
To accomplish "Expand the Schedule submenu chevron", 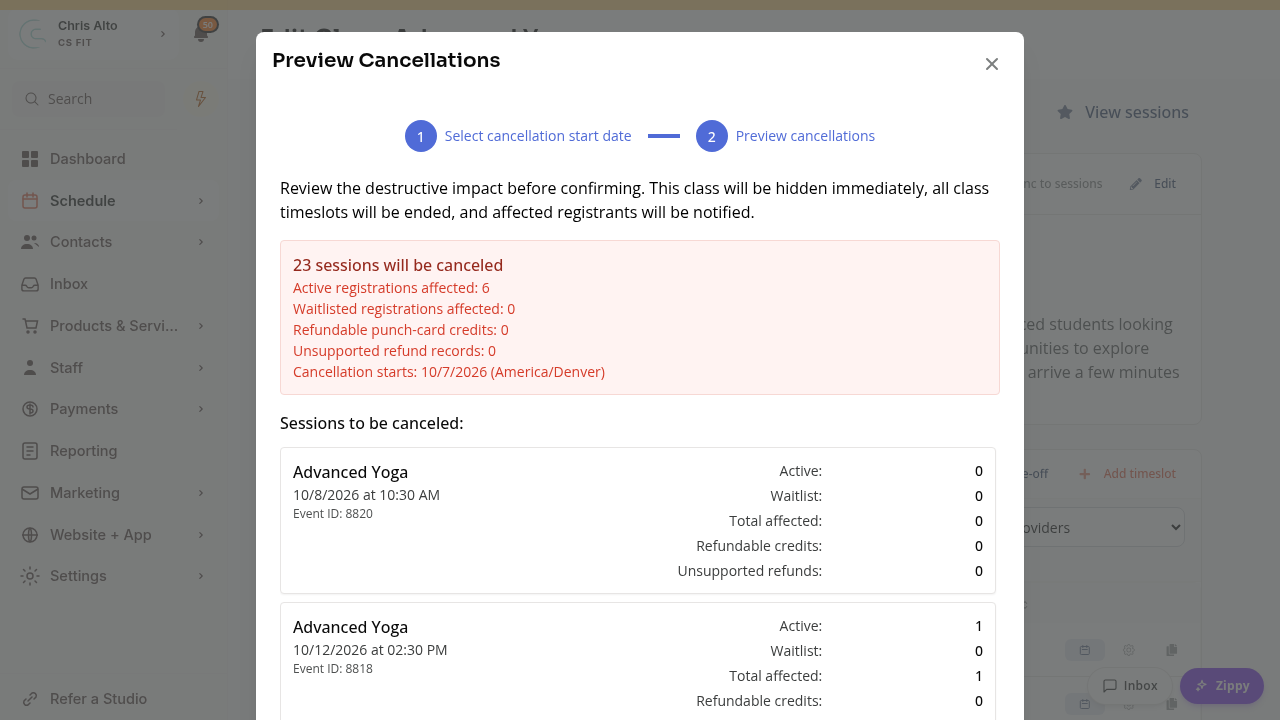I will pos(201,201).
